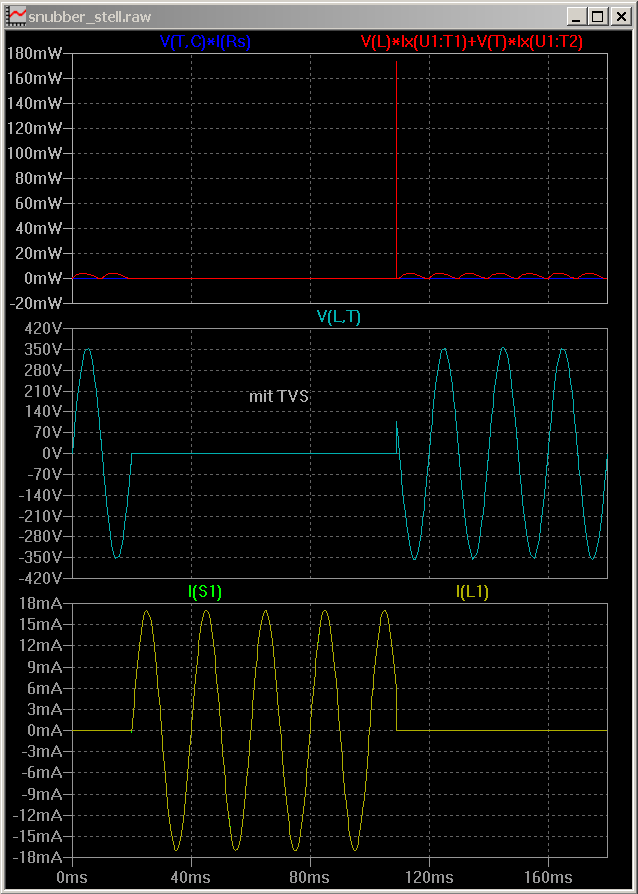Select the yellow I(L1) trace label
Screen dimensions: 638x894
pyautogui.click(x=472, y=592)
